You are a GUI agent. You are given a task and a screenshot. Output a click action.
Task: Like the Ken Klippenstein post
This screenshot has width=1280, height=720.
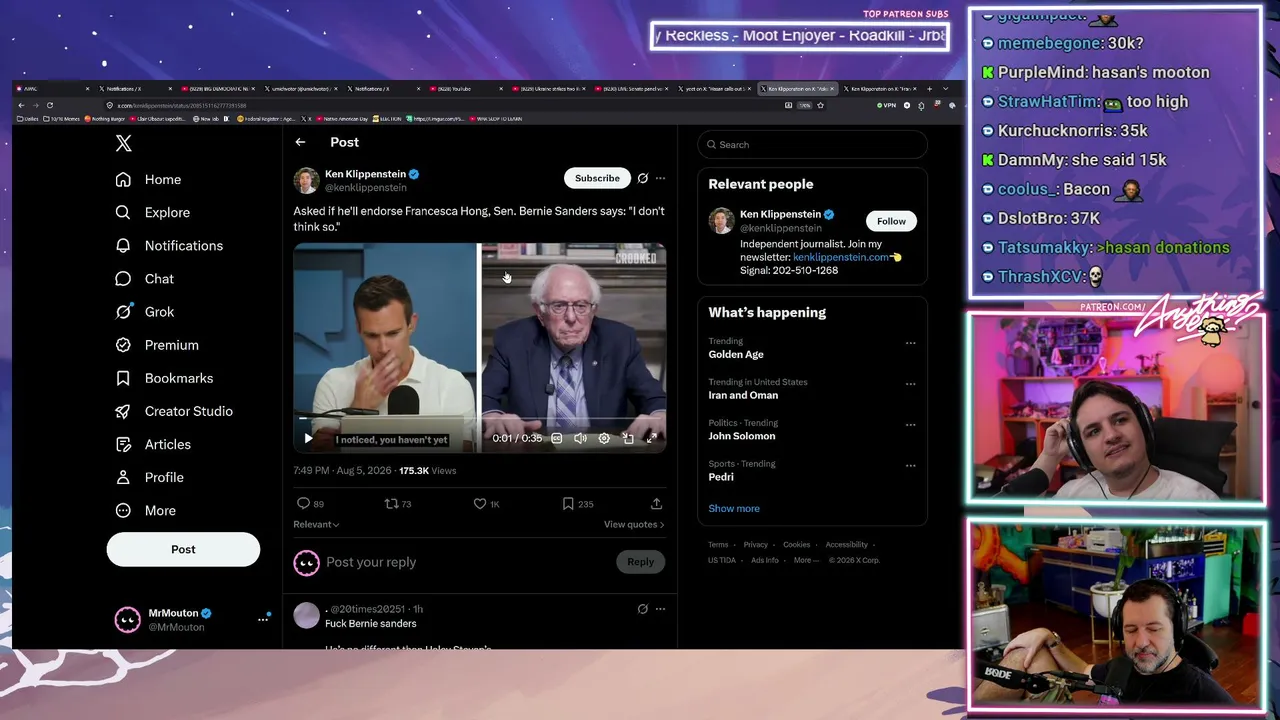pos(479,504)
